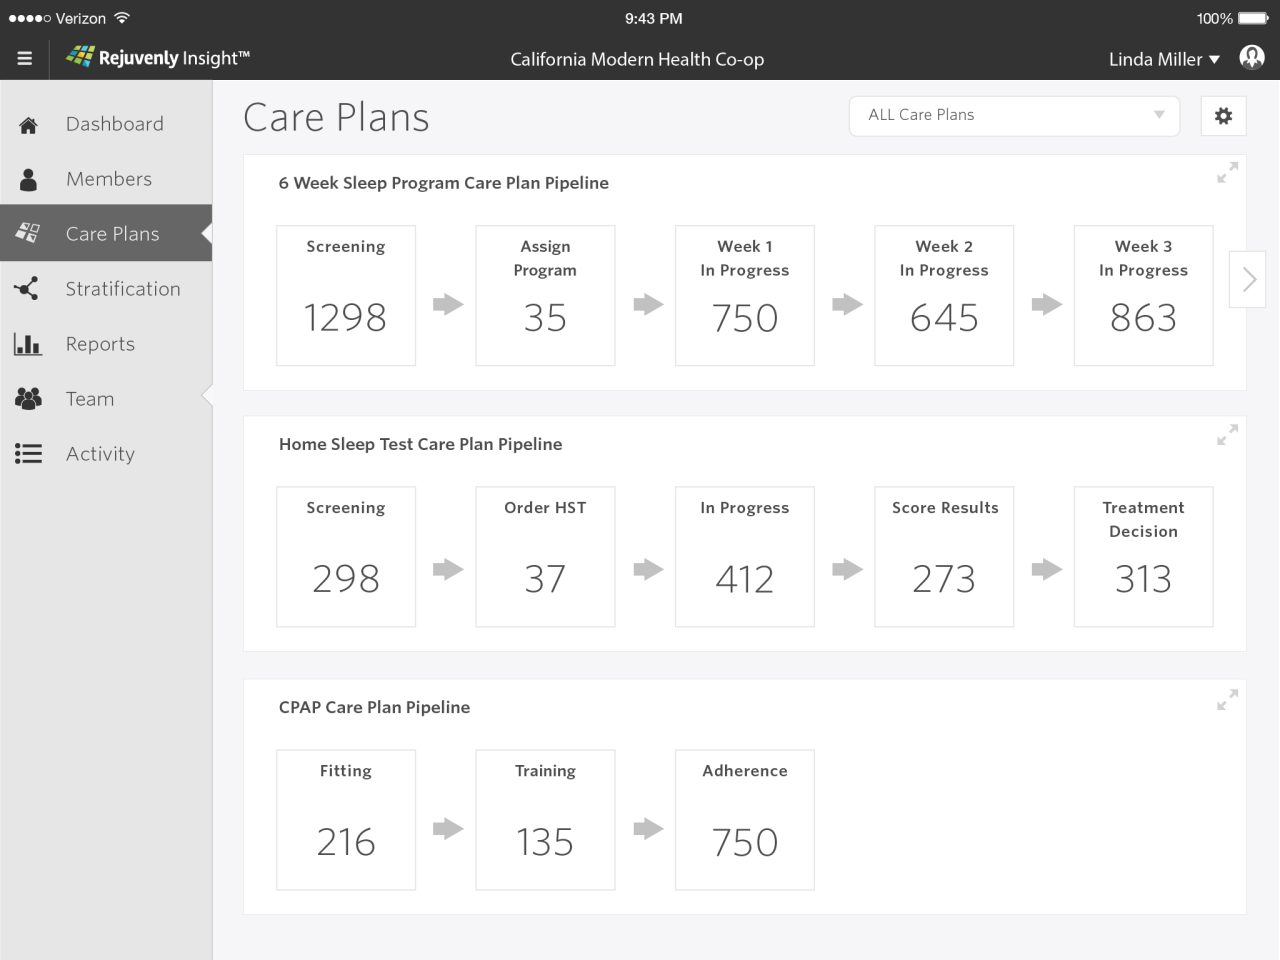Open the Team page

coord(89,399)
